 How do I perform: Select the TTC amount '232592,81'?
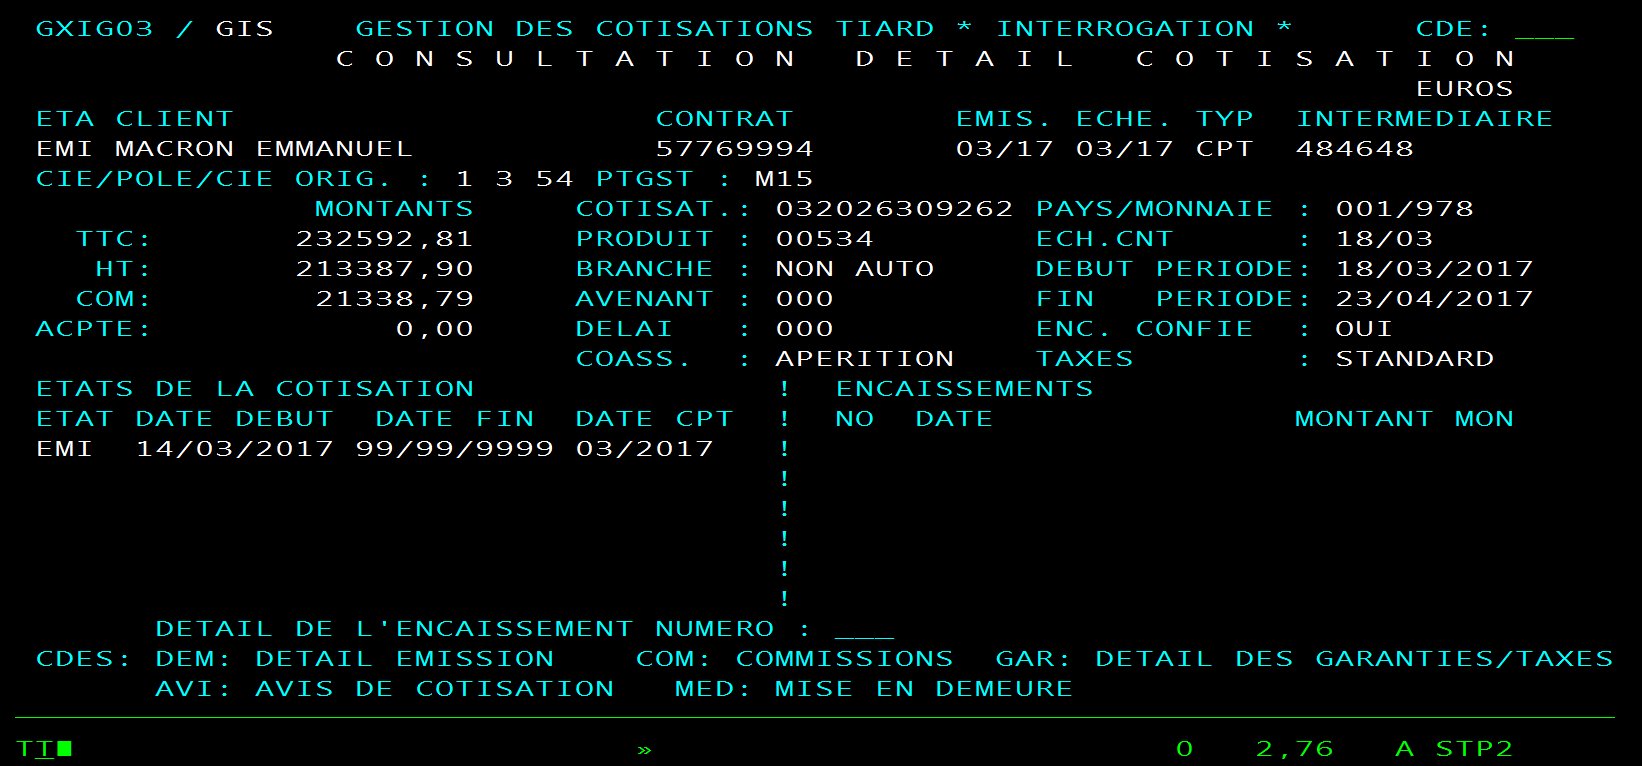click(384, 239)
